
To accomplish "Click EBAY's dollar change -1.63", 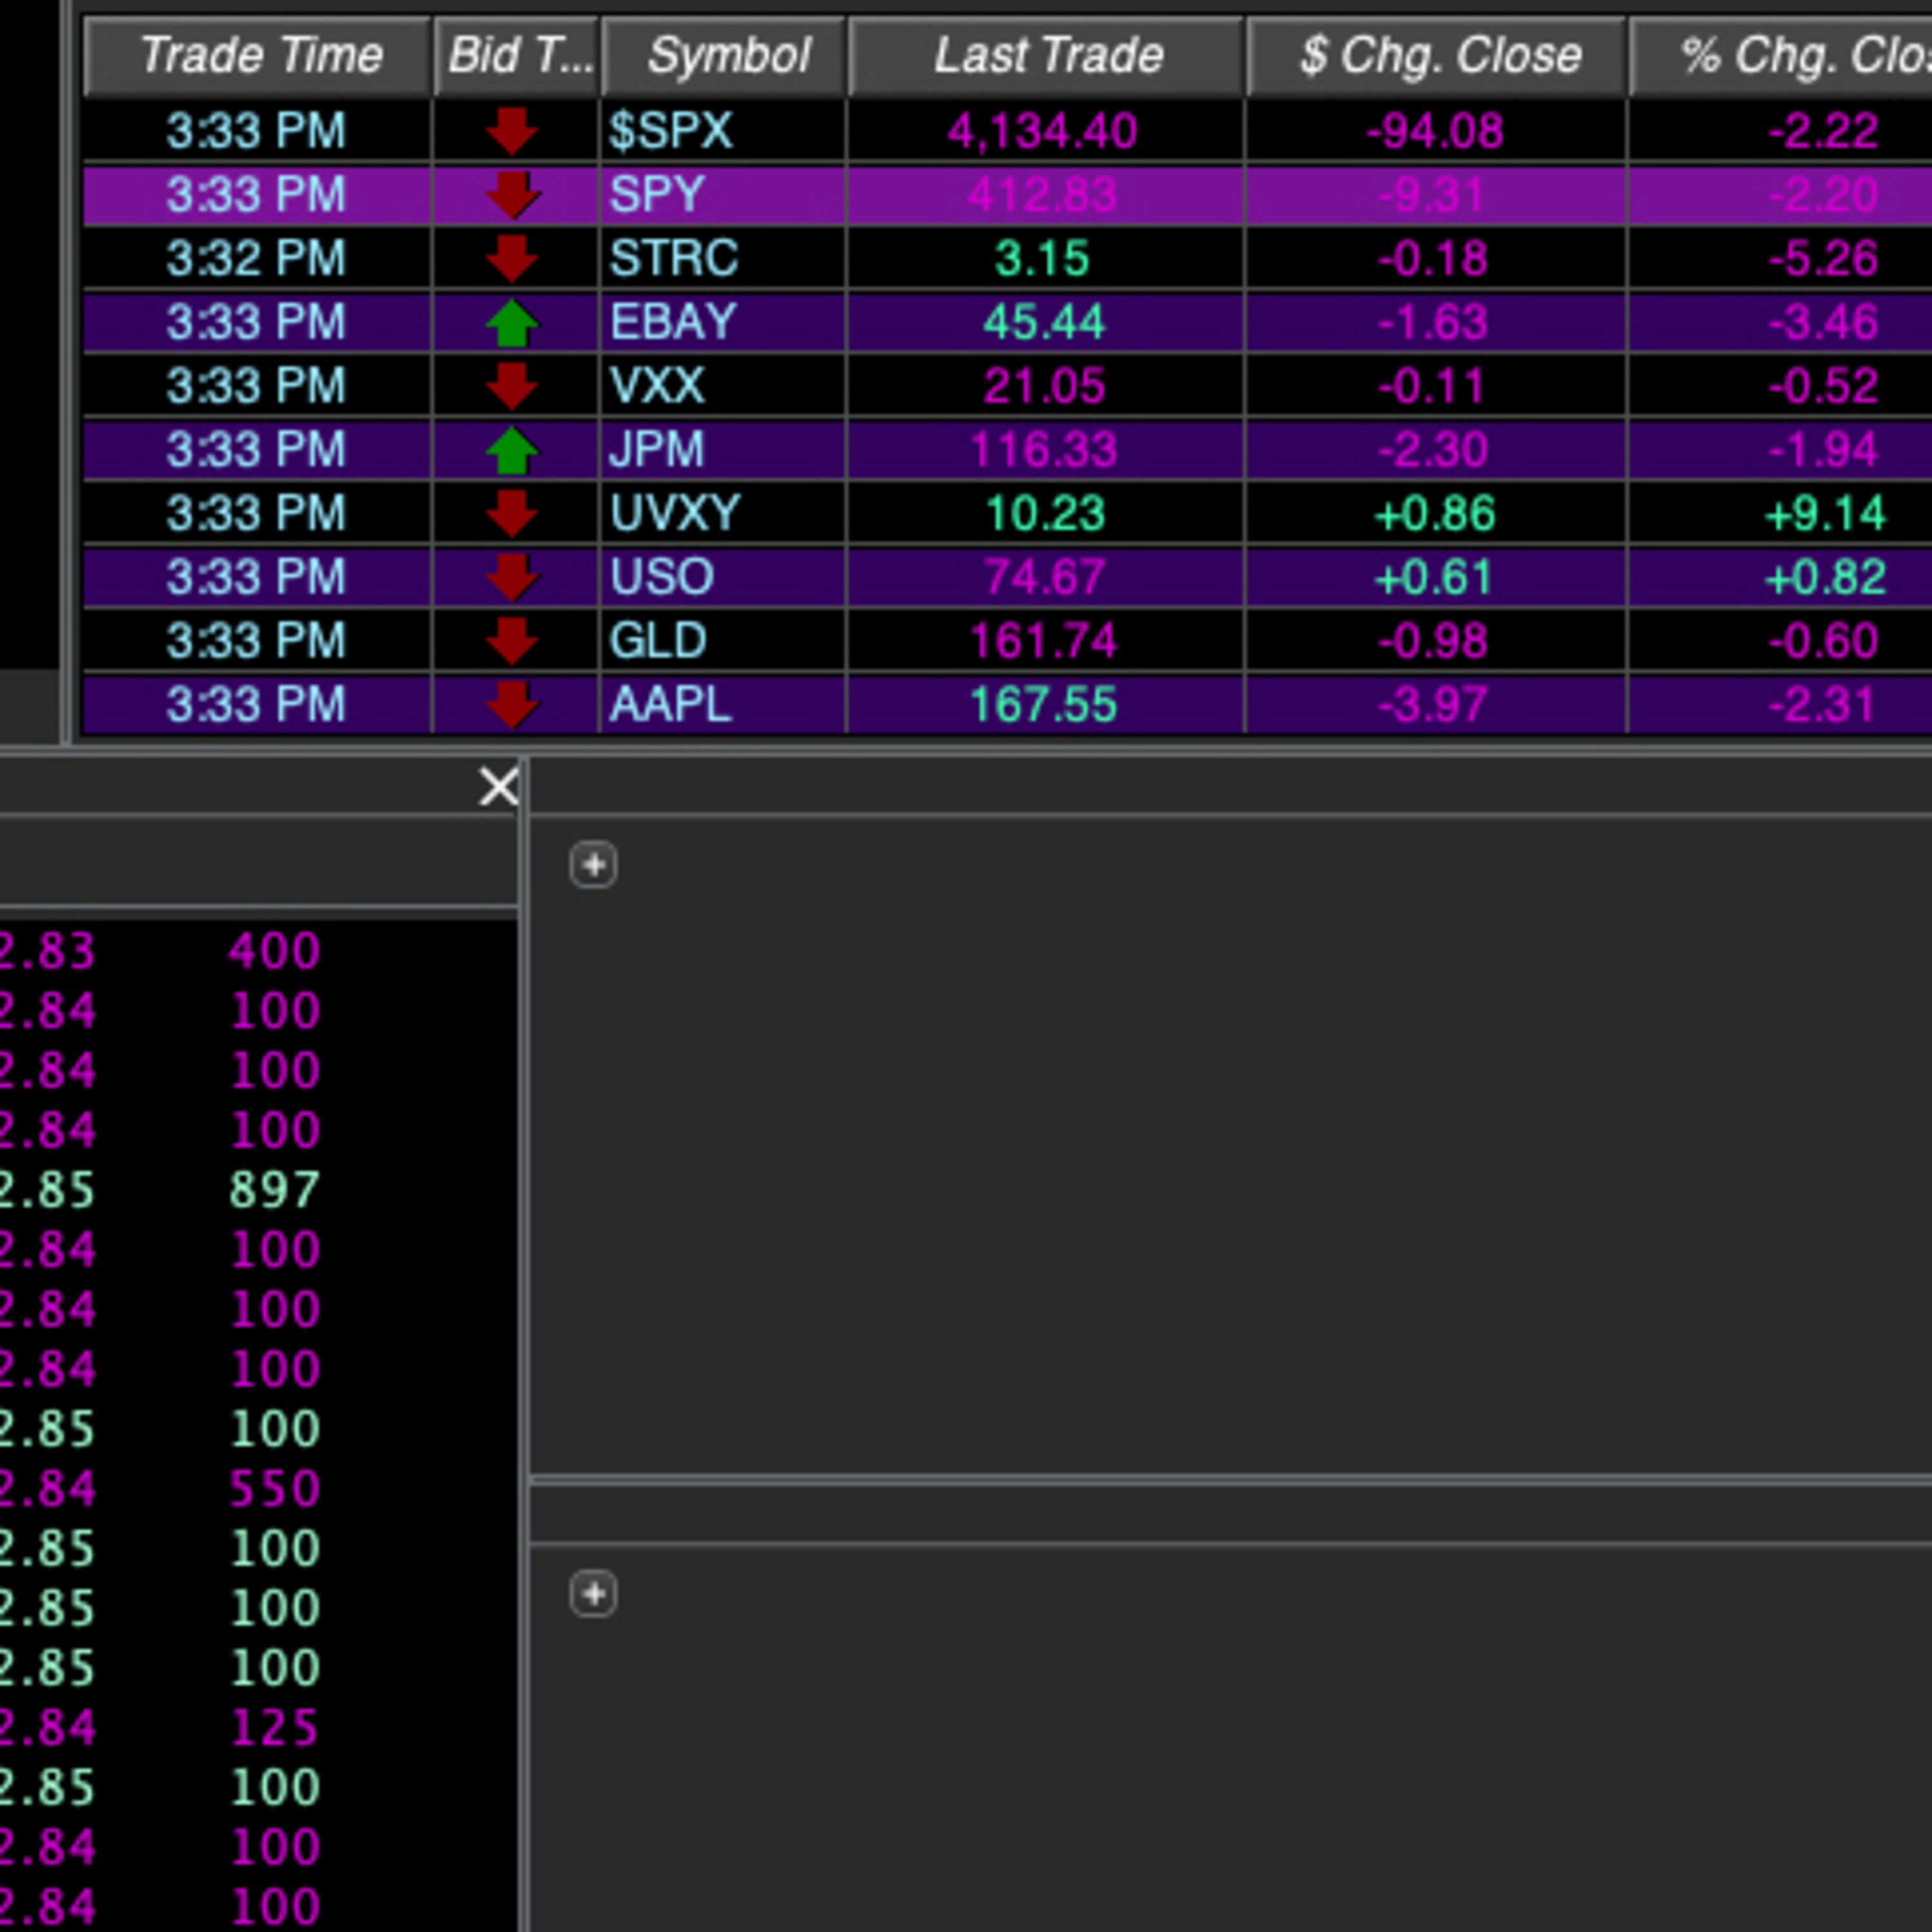I will (1432, 323).
